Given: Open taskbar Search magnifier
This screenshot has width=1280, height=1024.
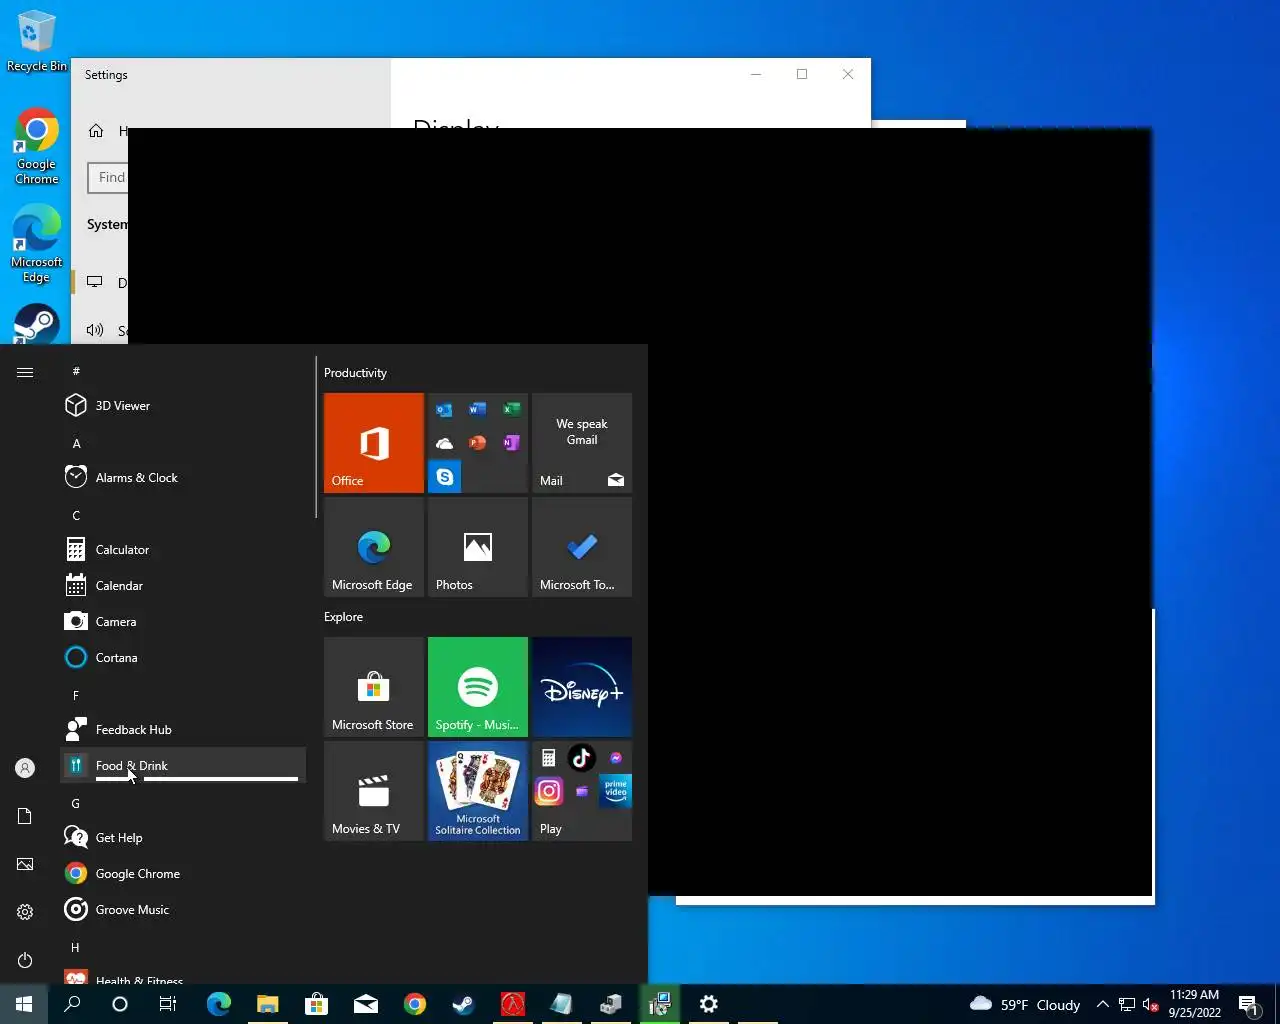Looking at the screenshot, I should [72, 1004].
